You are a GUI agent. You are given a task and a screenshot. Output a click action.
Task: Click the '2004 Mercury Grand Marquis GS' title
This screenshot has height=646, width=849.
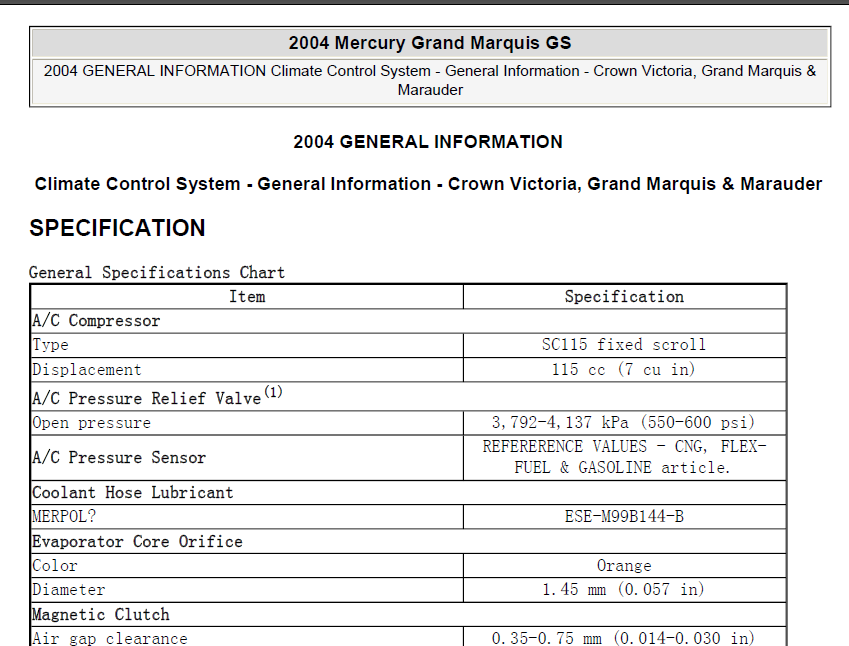pos(429,43)
